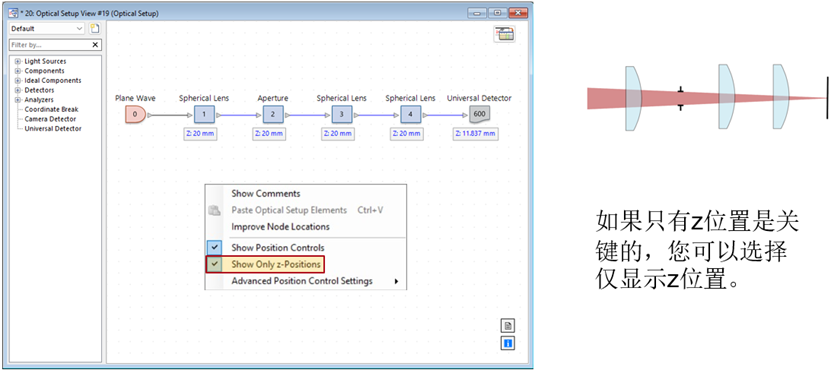Viewport: 831px width, 373px height.
Task: Click the blue info icon at bottom right
Action: 508,343
